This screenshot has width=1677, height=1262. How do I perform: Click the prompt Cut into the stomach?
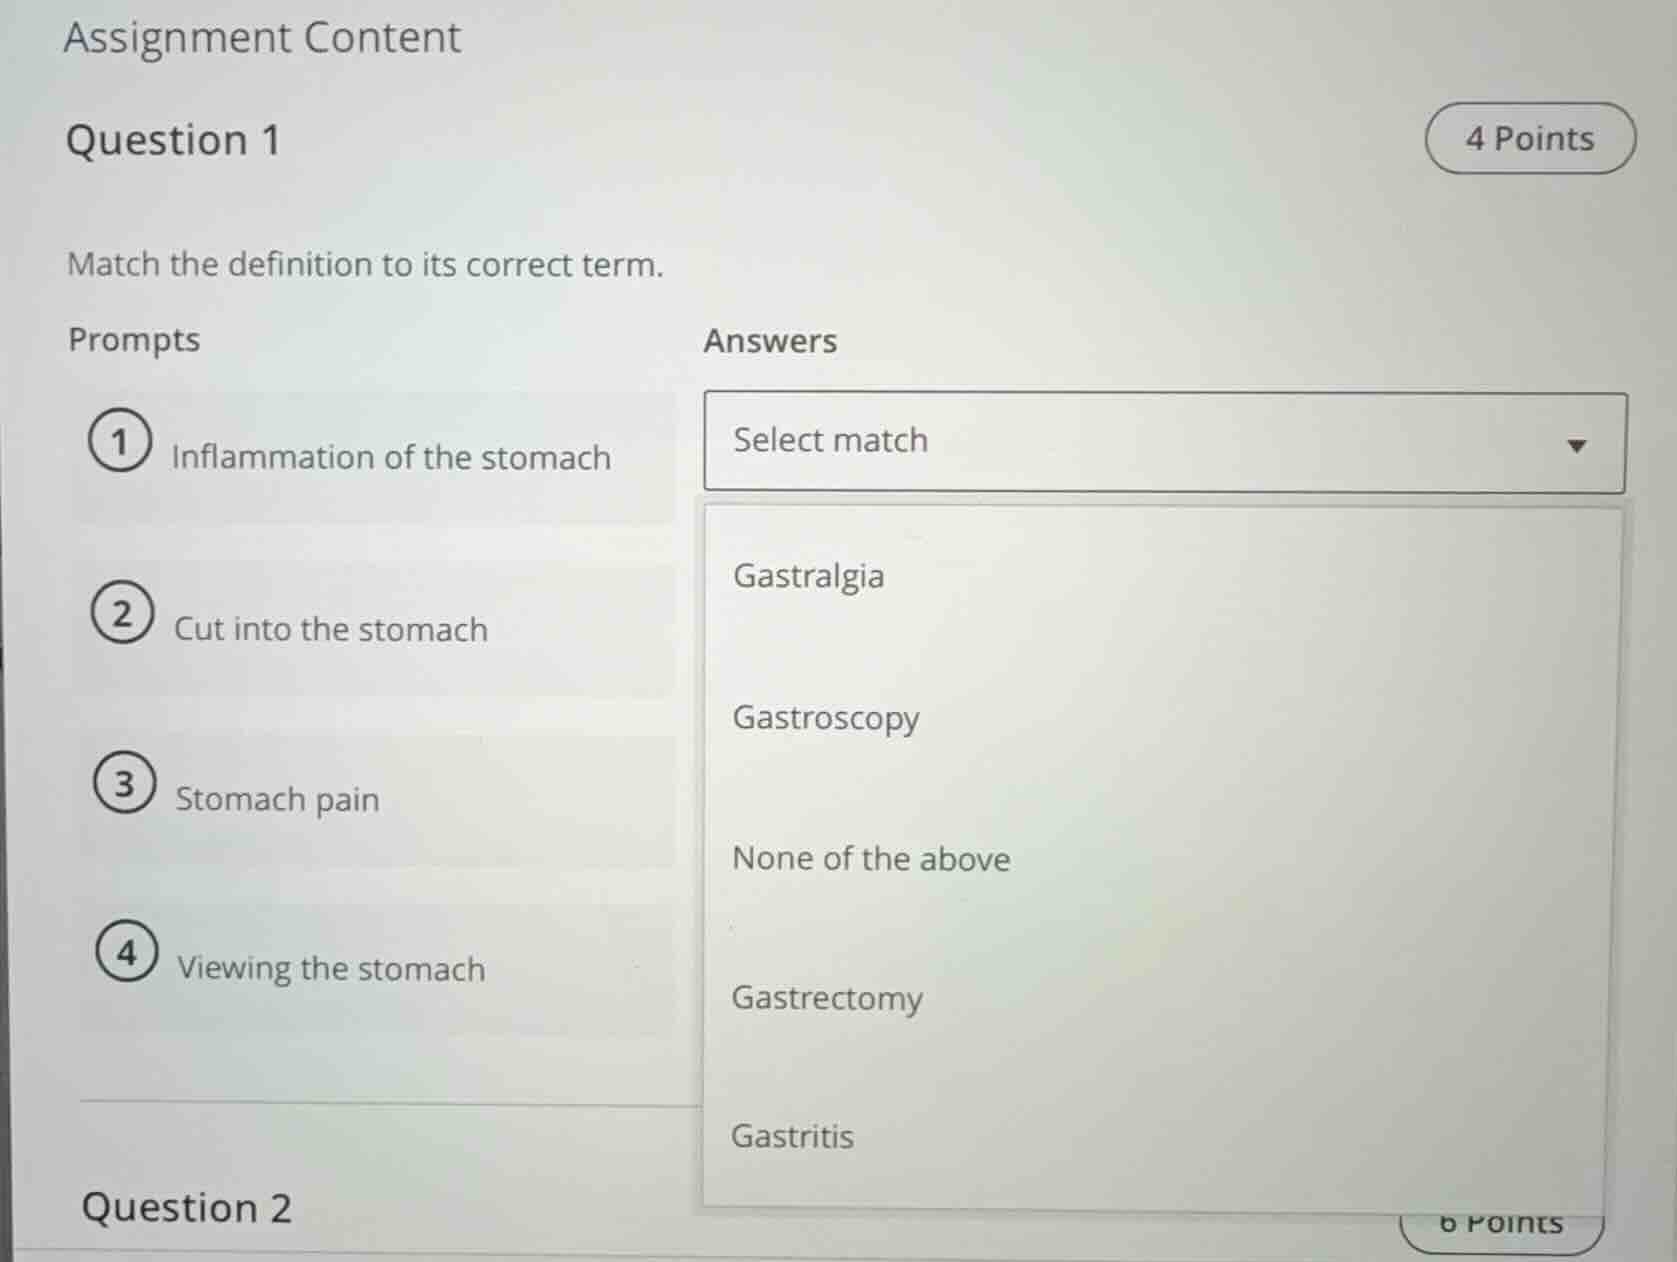(330, 629)
